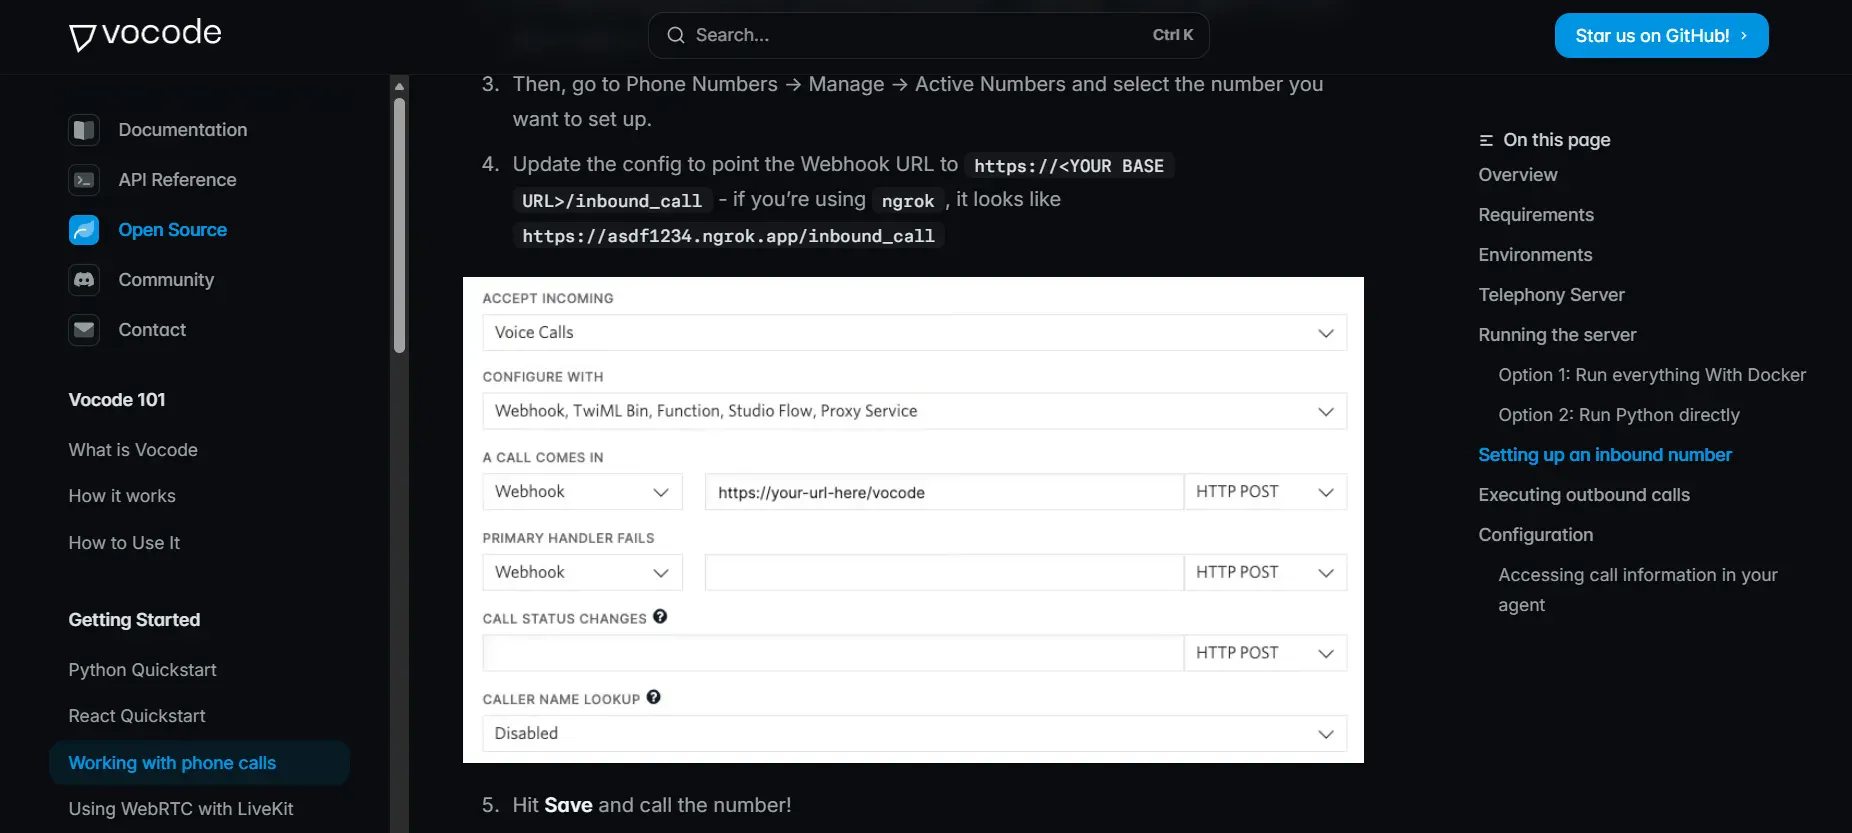The image size is (1852, 833).
Task: Open HTTP POST dropdown in Primary Handler Fails row
Action: [x=1265, y=572]
